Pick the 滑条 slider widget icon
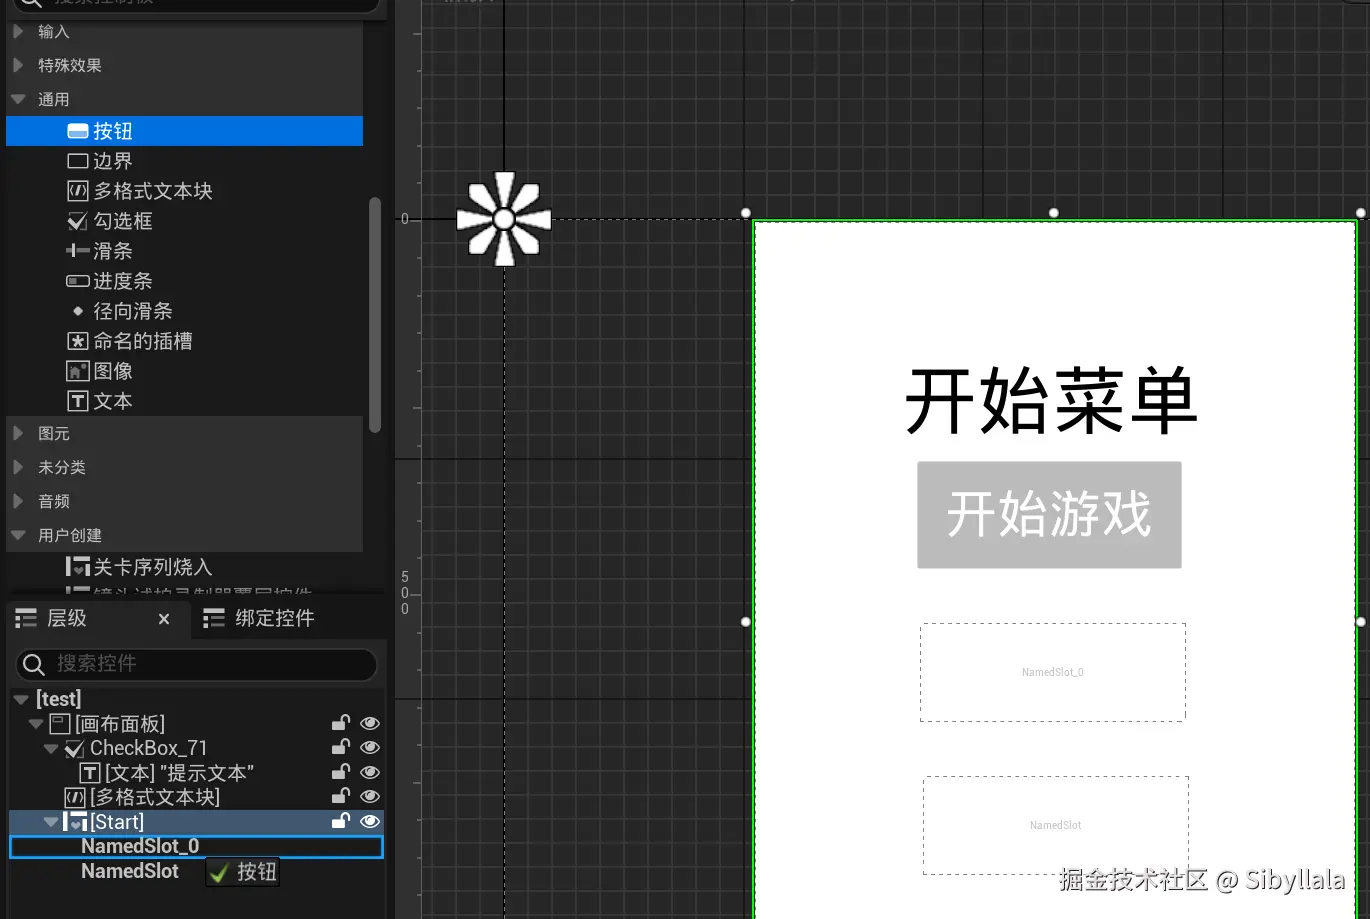The width and height of the screenshot is (1370, 919). pyautogui.click(x=78, y=251)
